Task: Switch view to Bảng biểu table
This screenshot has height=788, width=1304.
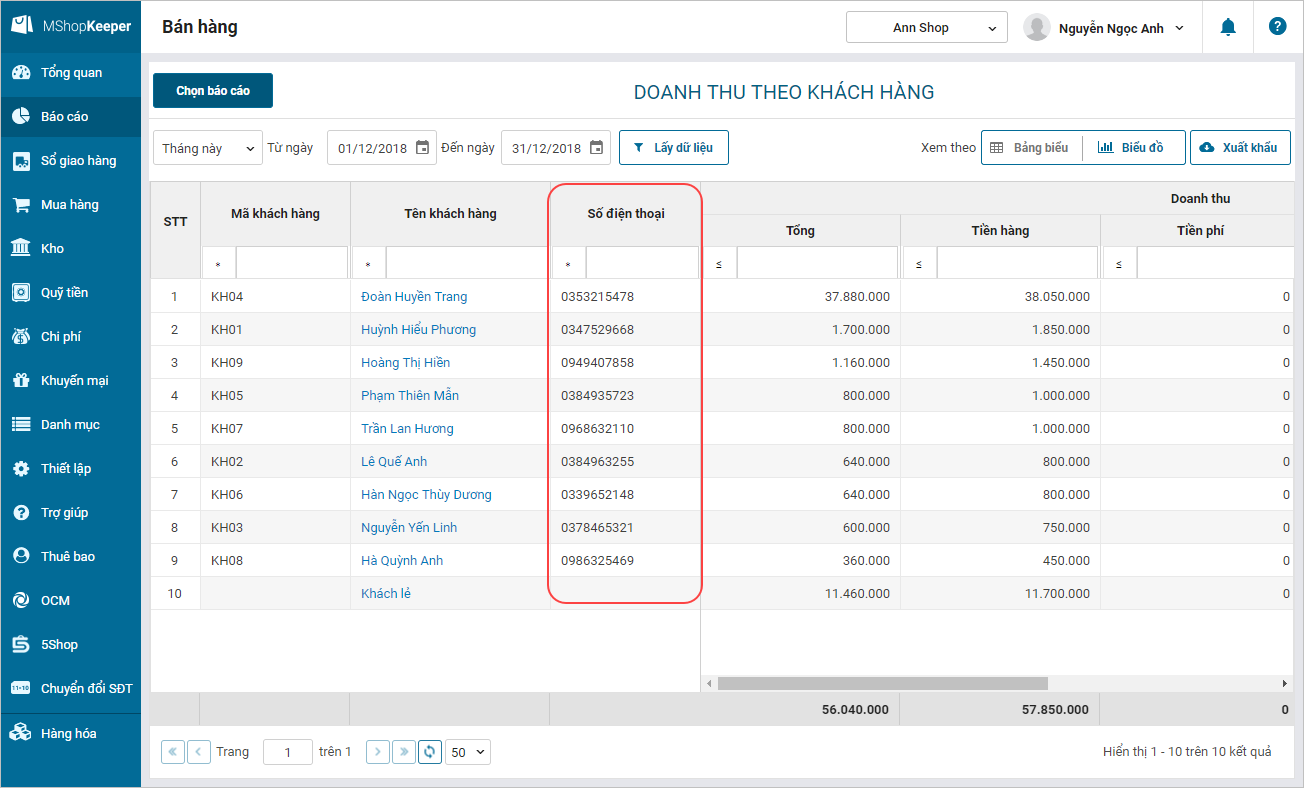Action: 1030,148
